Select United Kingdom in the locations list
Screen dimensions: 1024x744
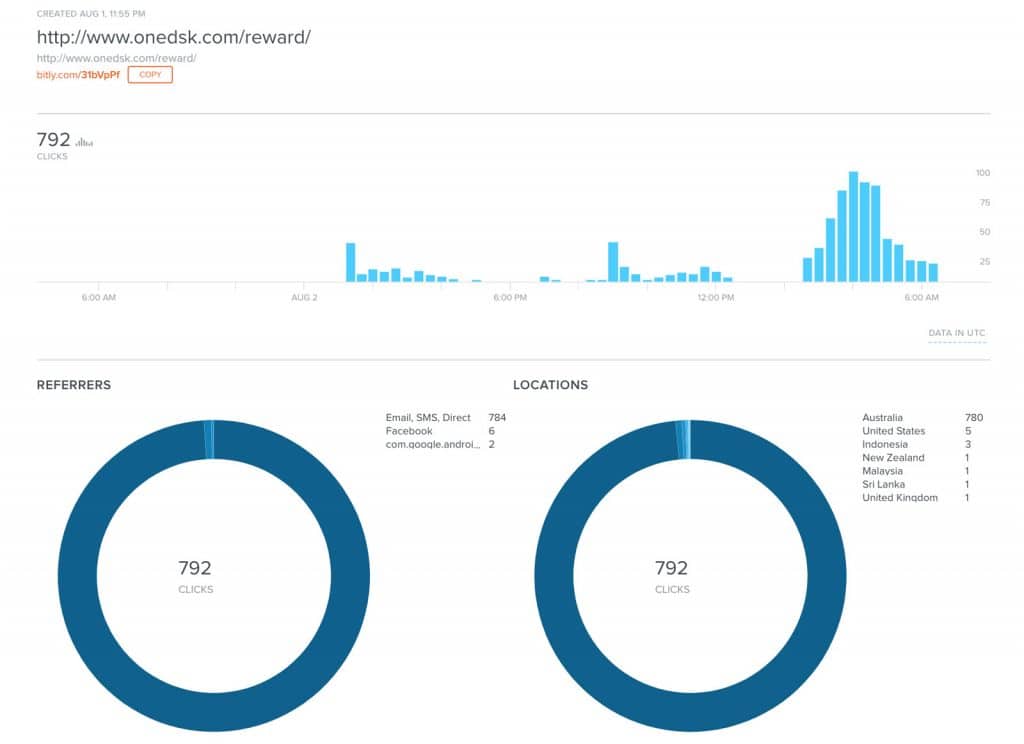pyautogui.click(x=900, y=498)
